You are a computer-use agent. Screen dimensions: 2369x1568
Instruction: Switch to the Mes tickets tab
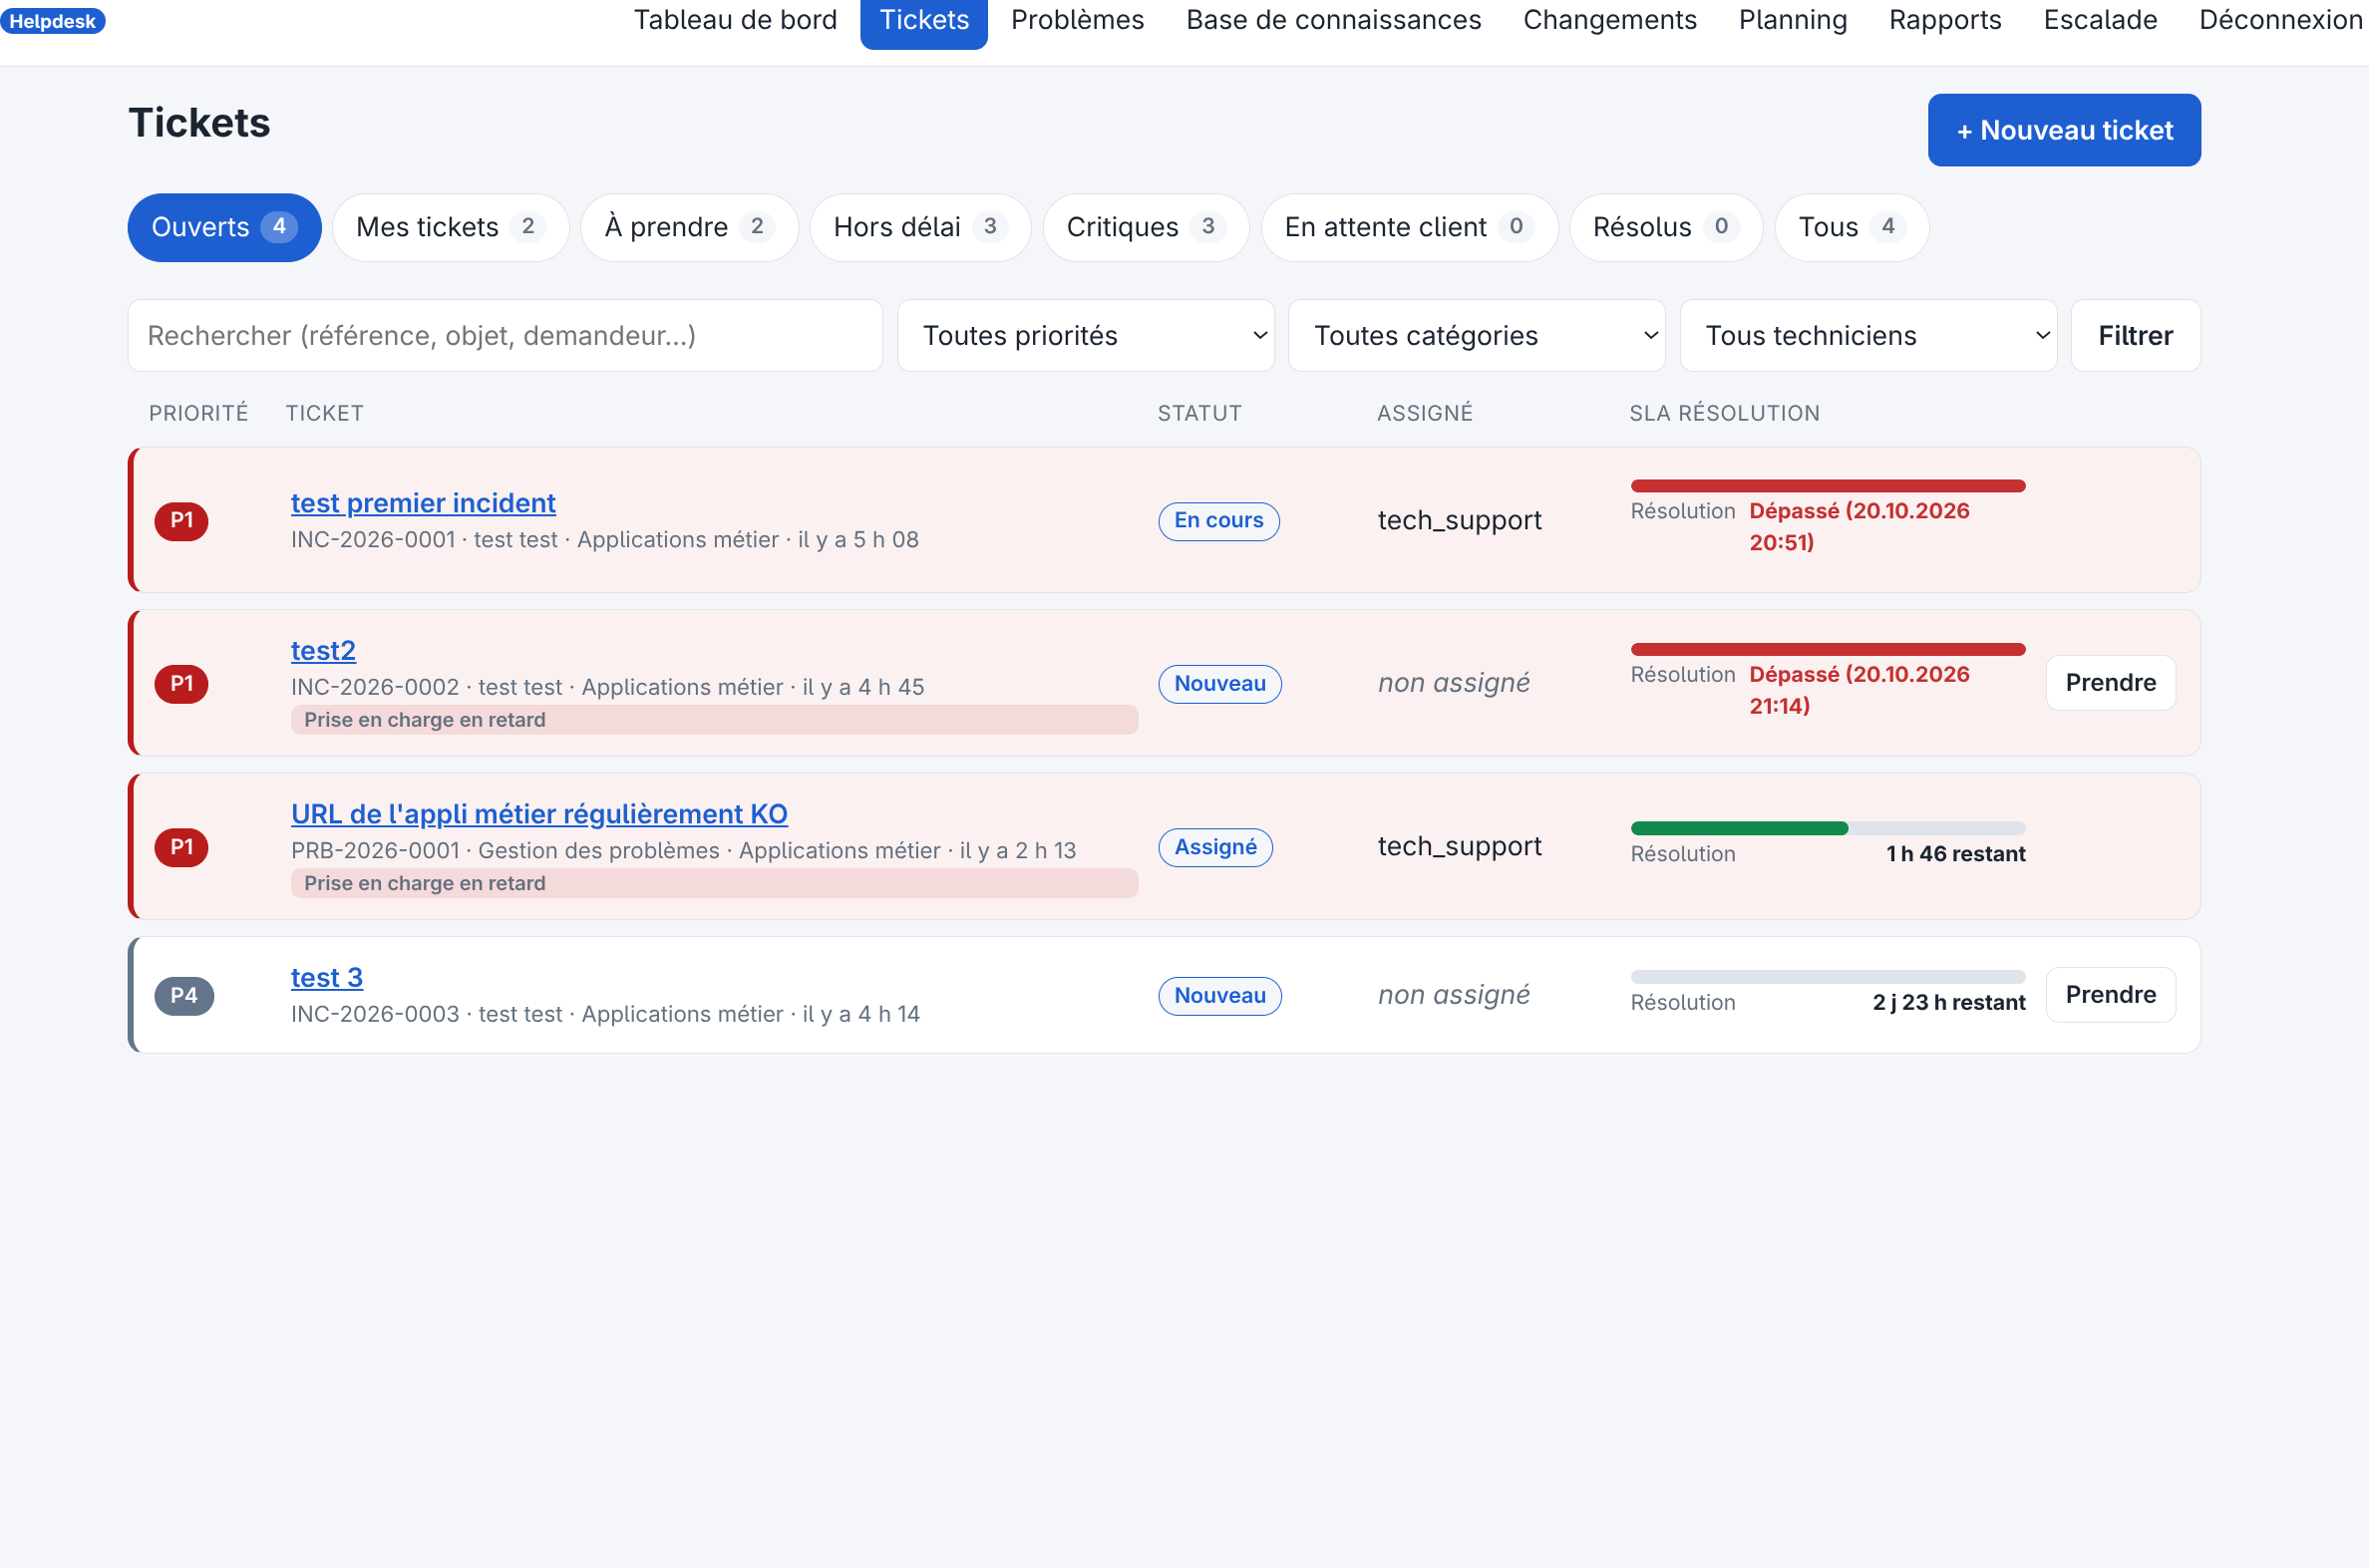tap(450, 227)
